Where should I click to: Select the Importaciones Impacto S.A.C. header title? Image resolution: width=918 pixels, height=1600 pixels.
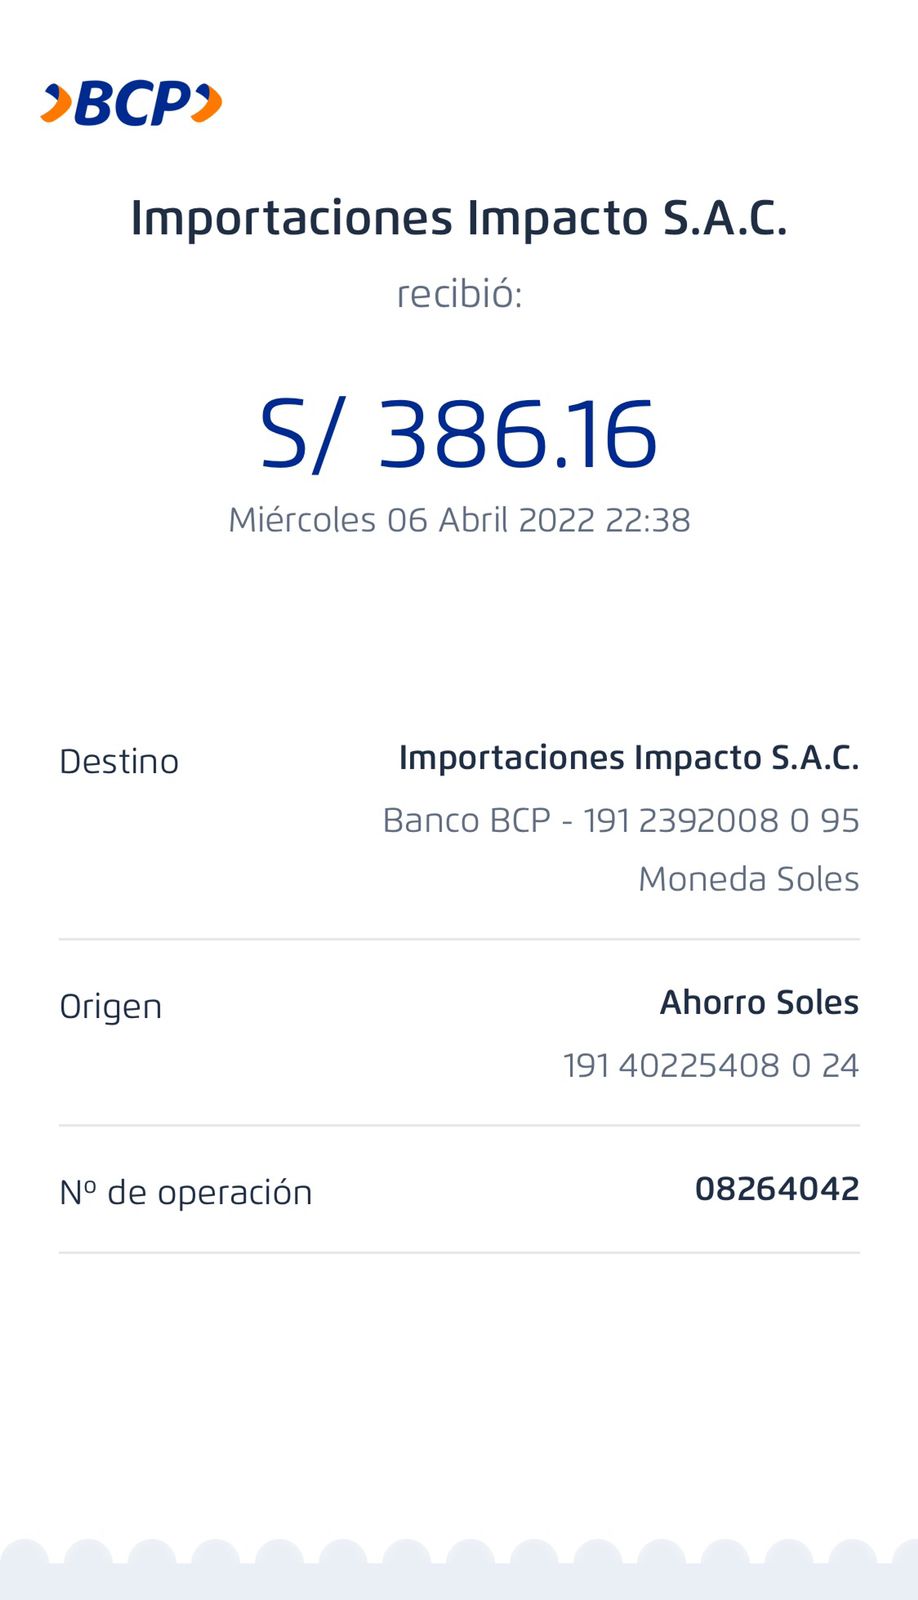(459, 218)
